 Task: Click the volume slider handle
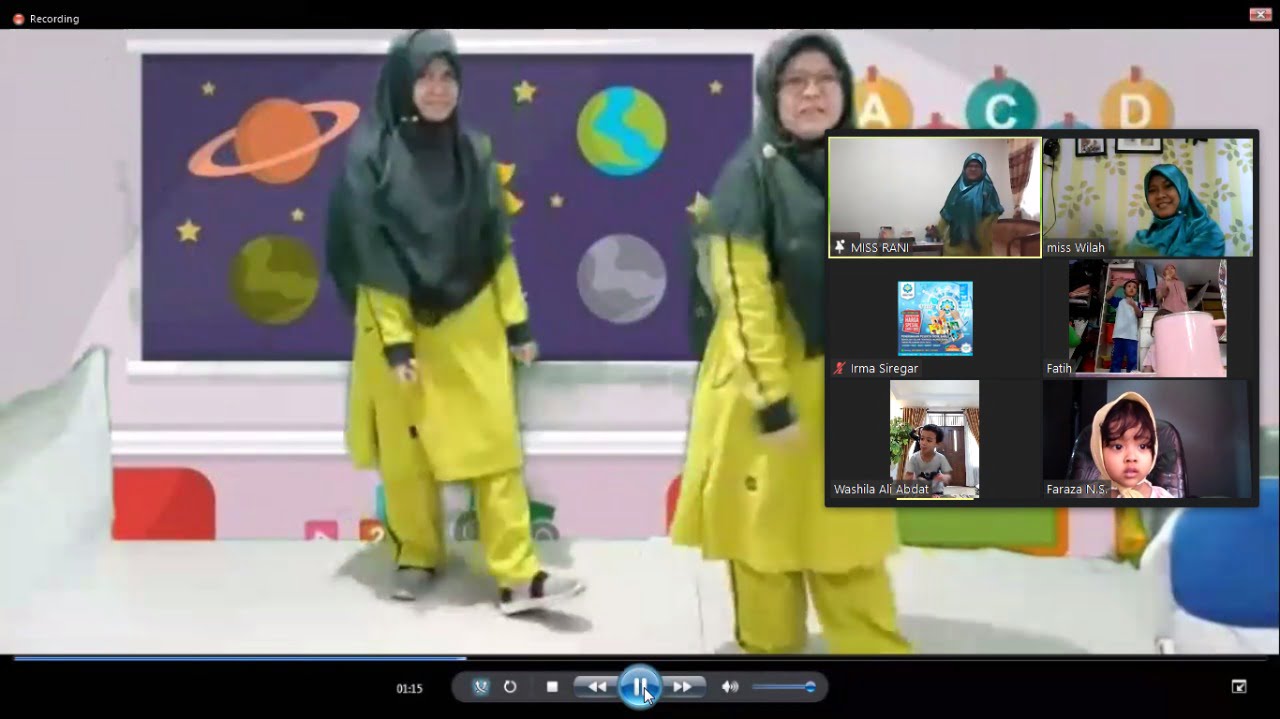pyautogui.click(x=810, y=687)
